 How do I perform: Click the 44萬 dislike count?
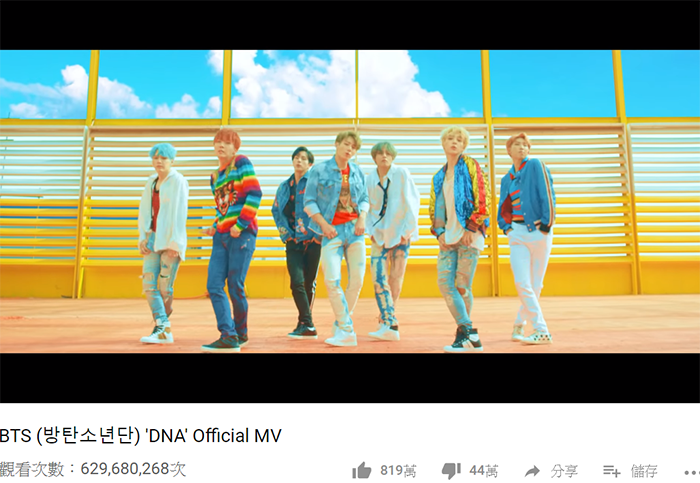click(x=483, y=471)
